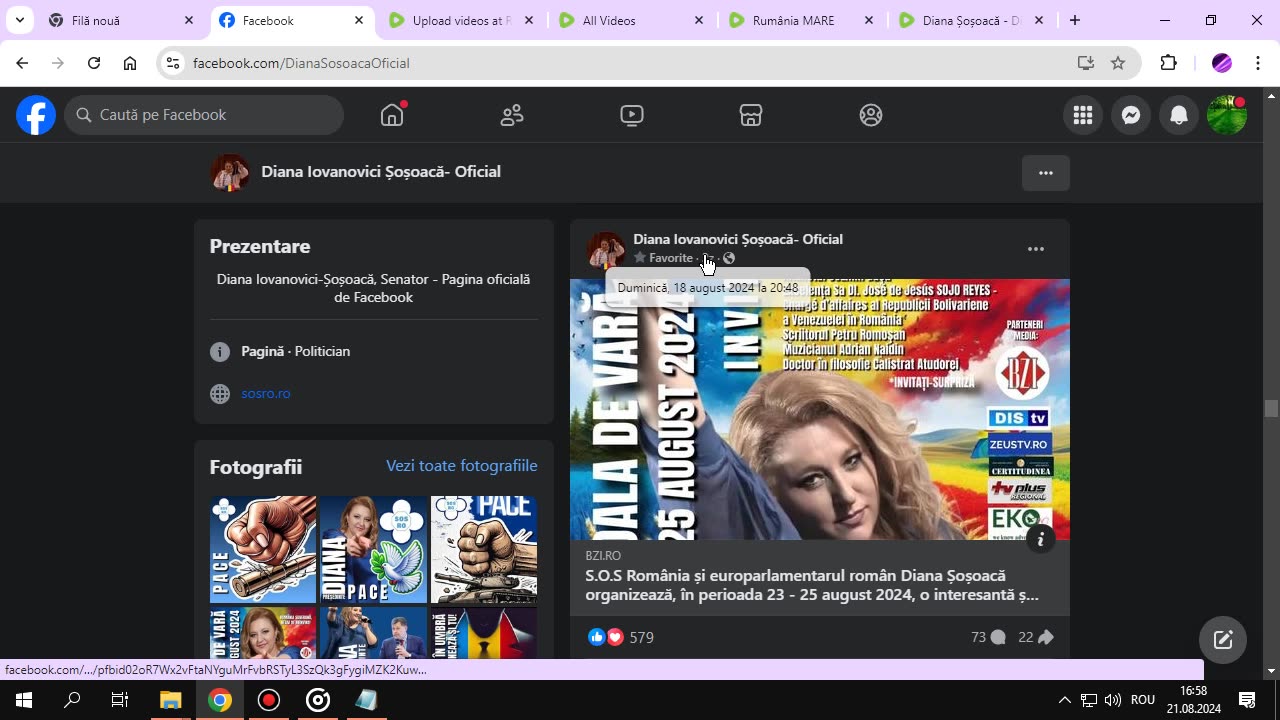
Task: View site information icon in address bar
Action: tap(173, 63)
